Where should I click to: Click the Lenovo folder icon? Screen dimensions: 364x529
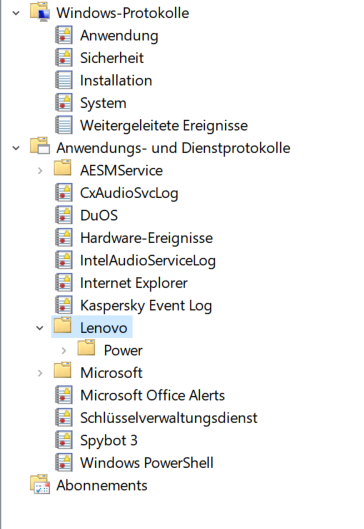[x=62, y=325]
